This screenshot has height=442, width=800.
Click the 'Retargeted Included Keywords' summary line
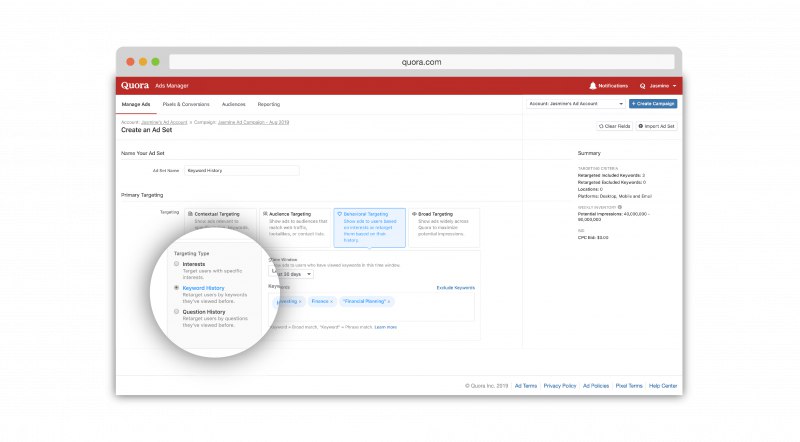[x=611, y=176]
